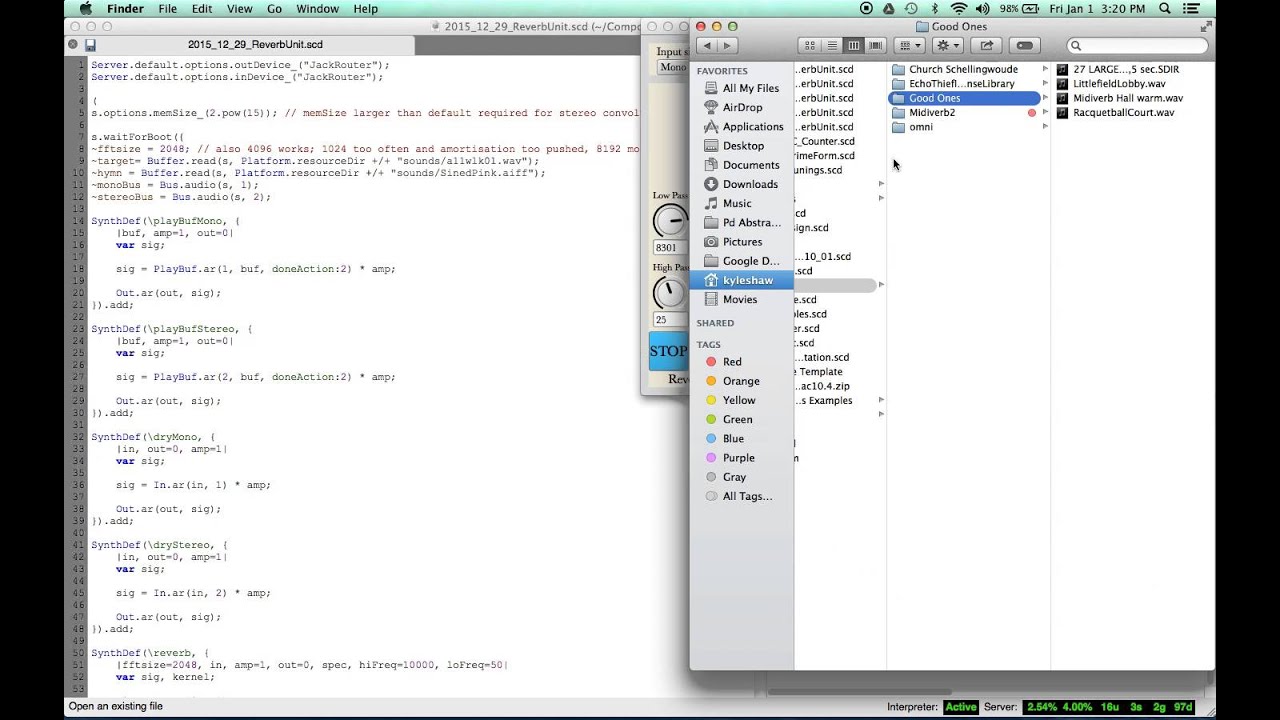The image size is (1280, 720).
Task: Open All My Files in Finder sidebar
Action: pos(741,88)
